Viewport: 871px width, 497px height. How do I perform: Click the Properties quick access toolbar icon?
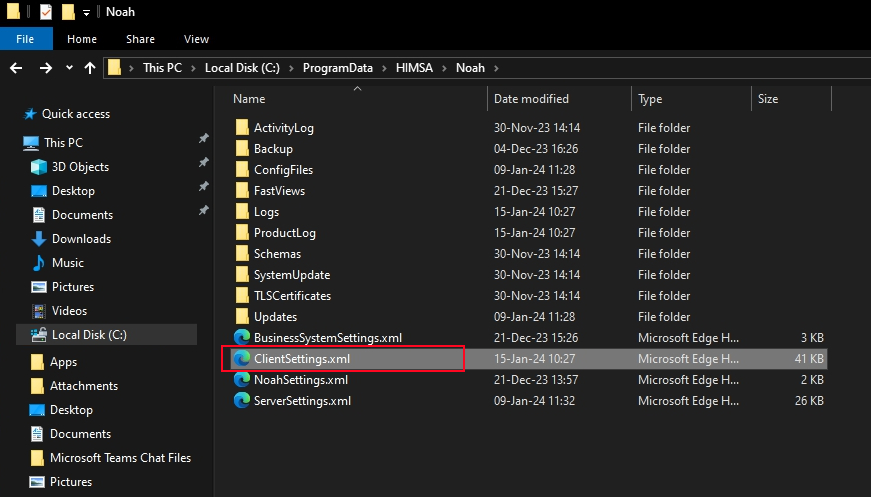[x=46, y=12]
